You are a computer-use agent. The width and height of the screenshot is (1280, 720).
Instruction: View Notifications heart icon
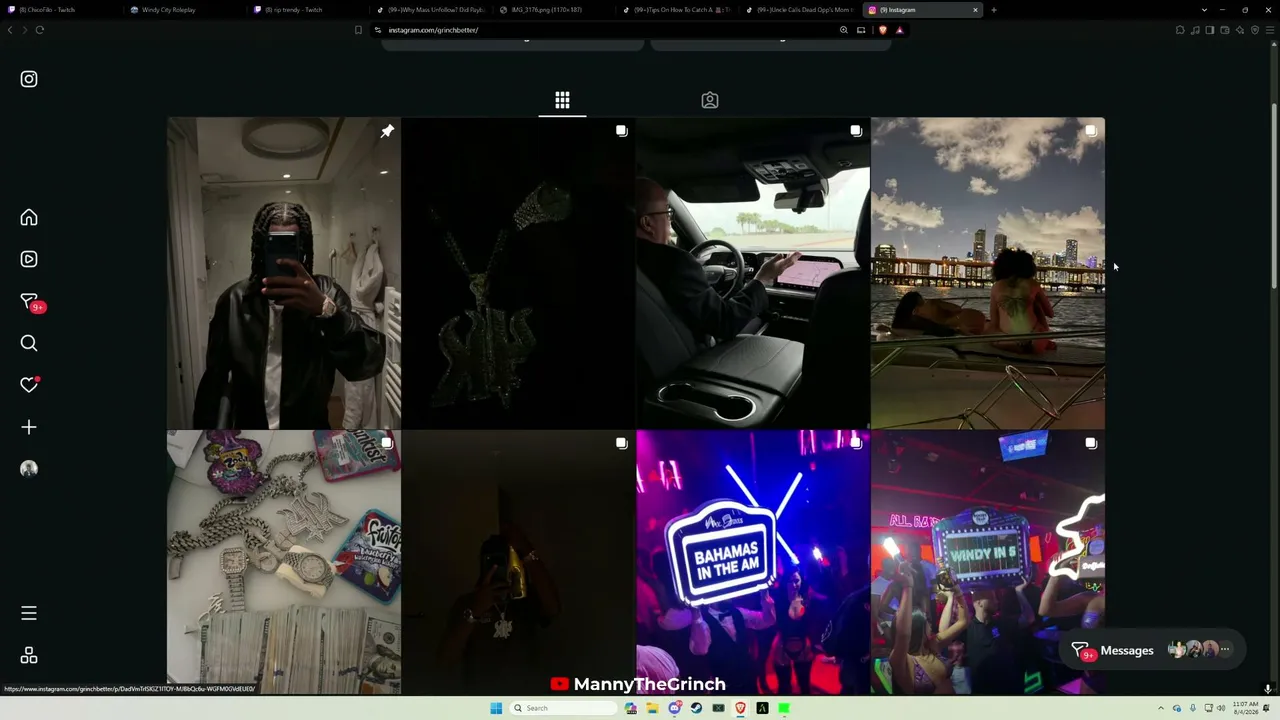coord(29,385)
